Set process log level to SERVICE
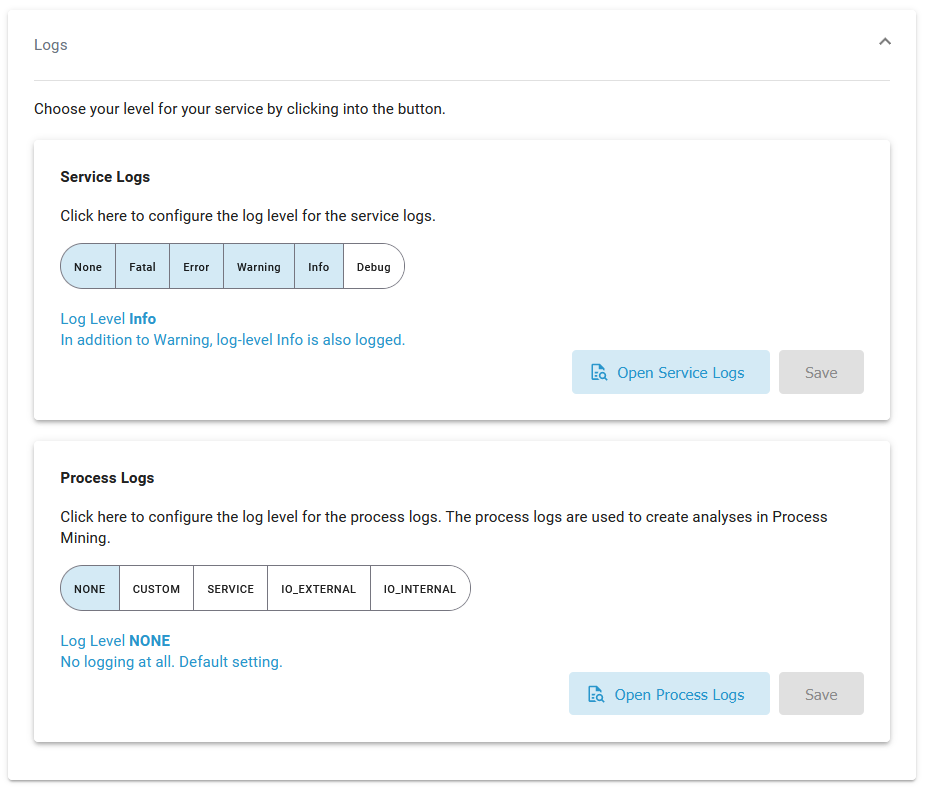 click(x=230, y=589)
